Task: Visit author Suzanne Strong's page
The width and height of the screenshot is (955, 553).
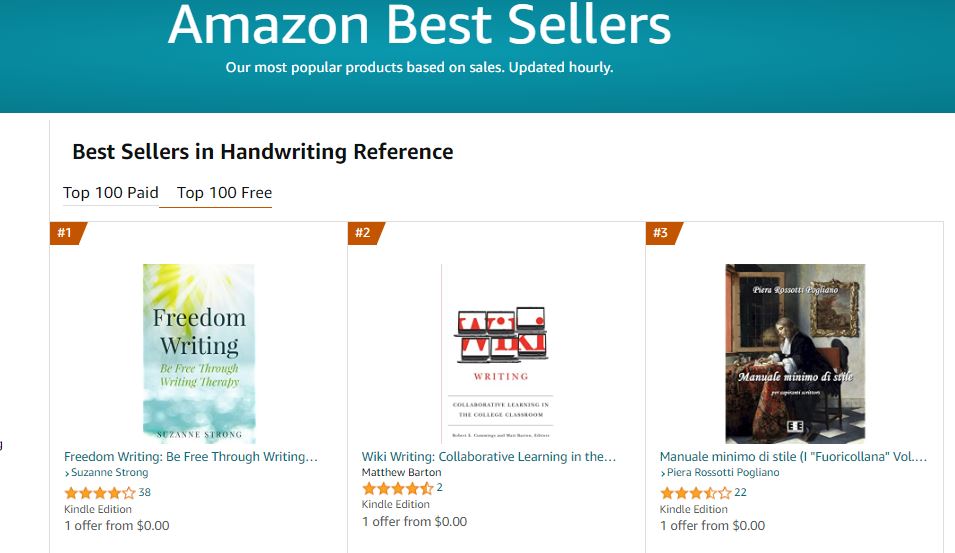Action: point(109,473)
